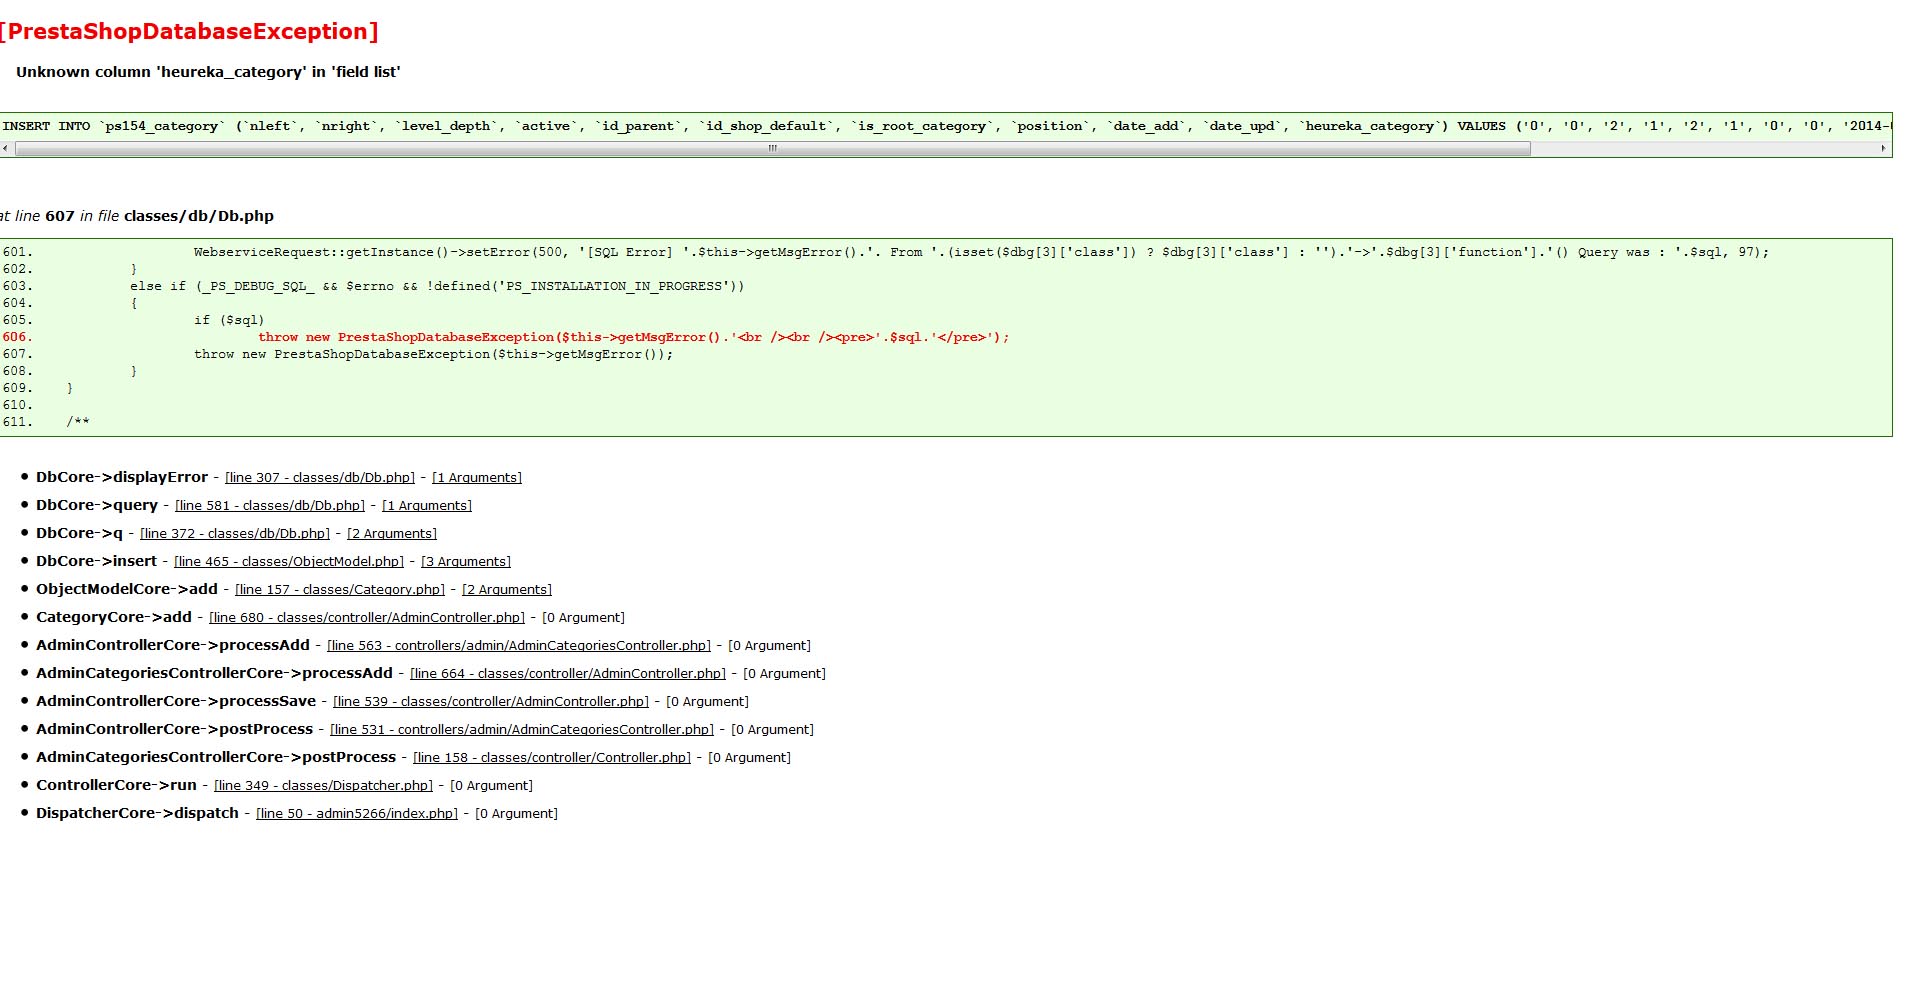The height and width of the screenshot is (999, 1908).
Task: Click "[0 Argument]" in the AdminControllerCore->processSave row
Action: pos(707,702)
